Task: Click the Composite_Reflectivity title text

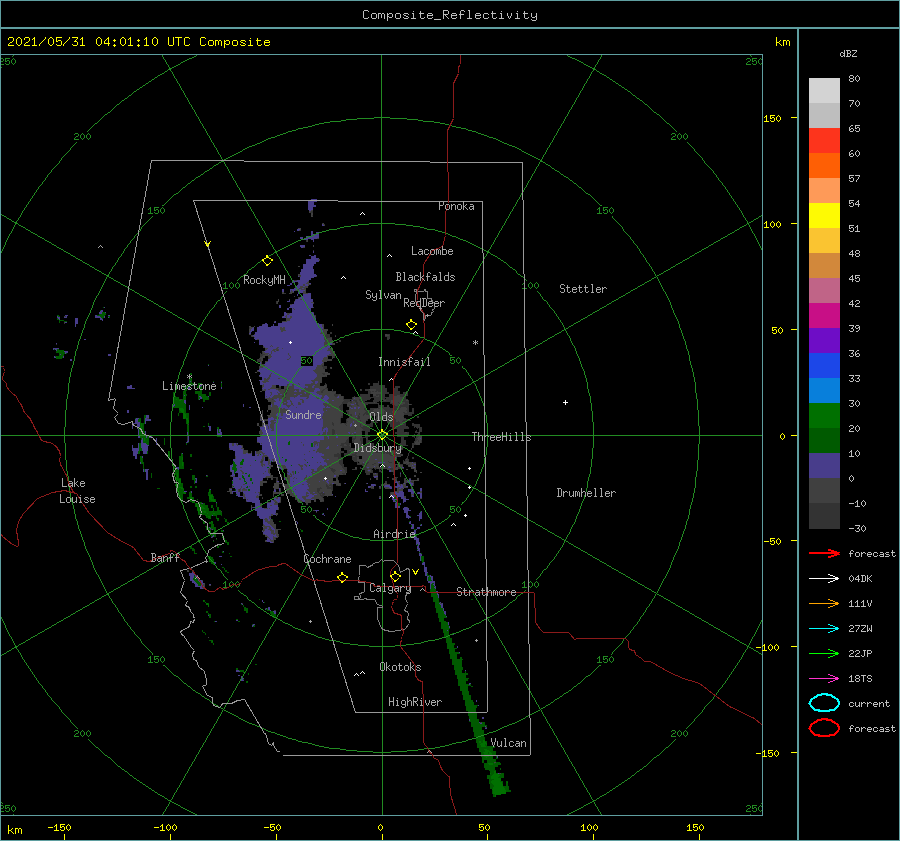Action: pos(450,15)
